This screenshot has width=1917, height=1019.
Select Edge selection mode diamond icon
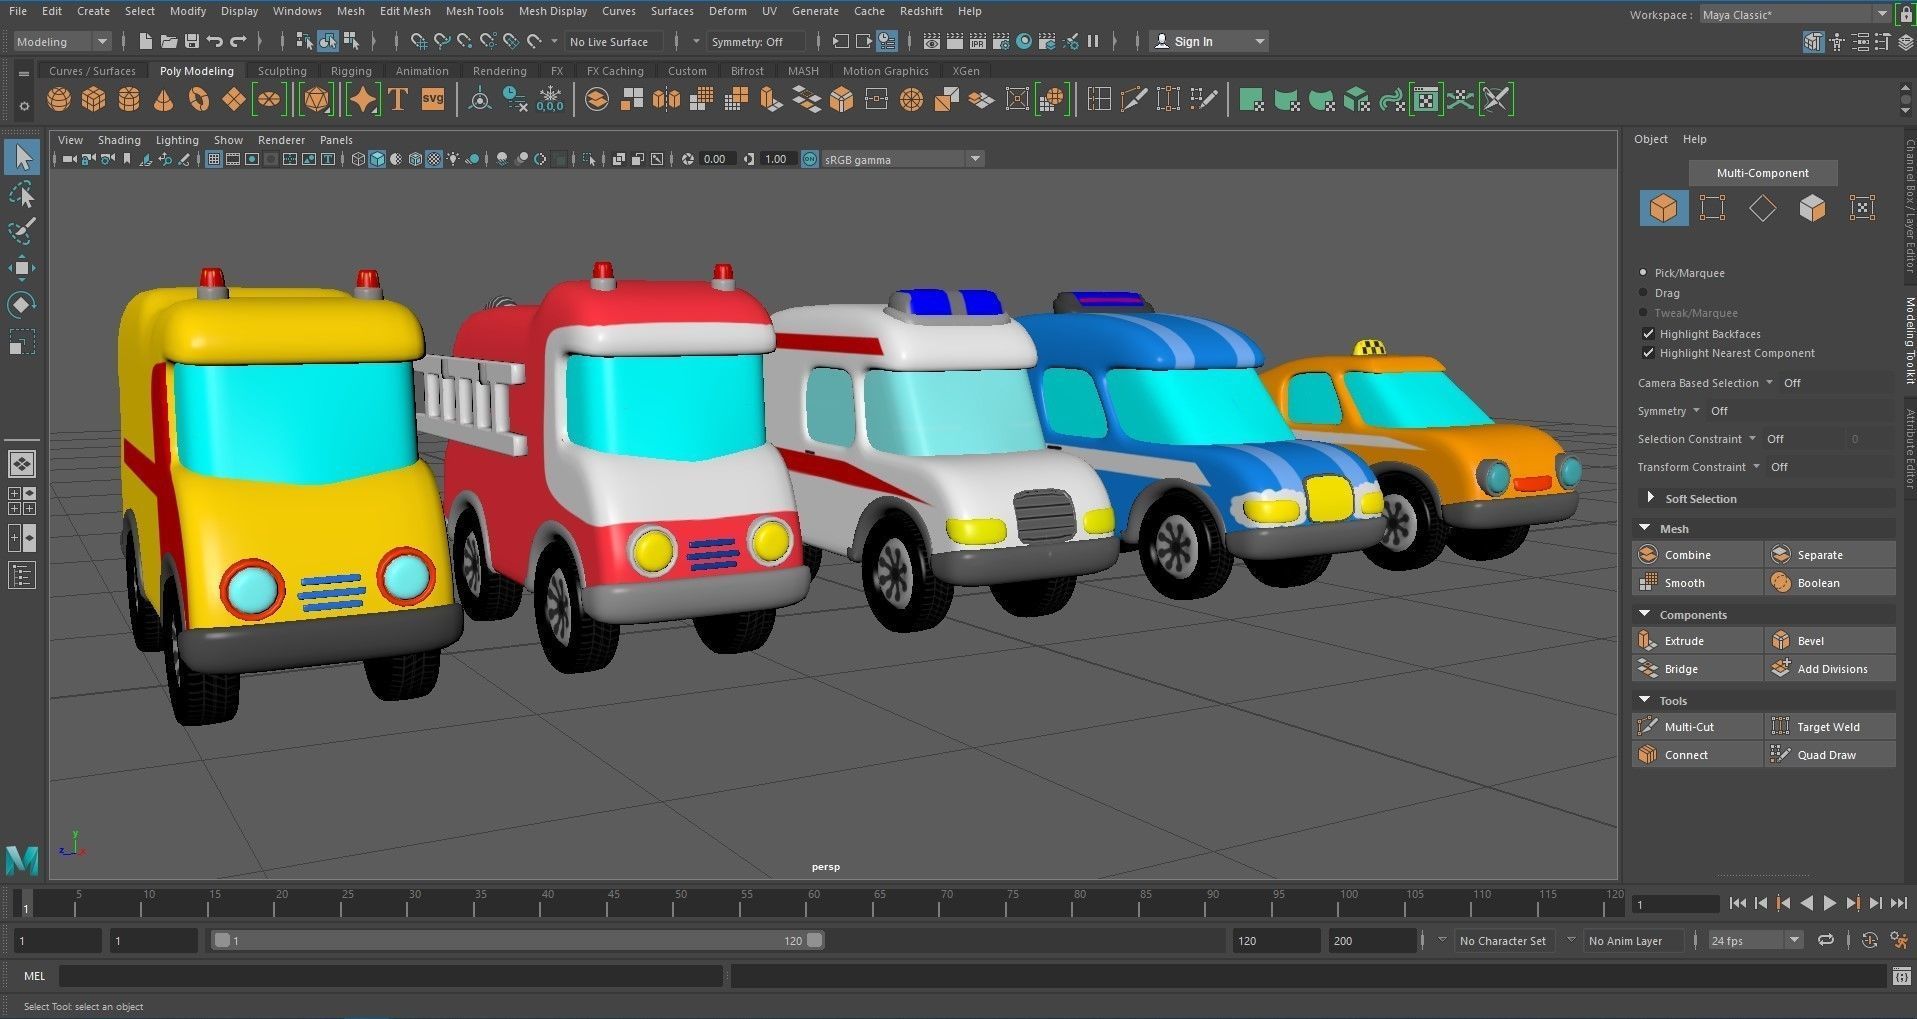pos(1762,208)
